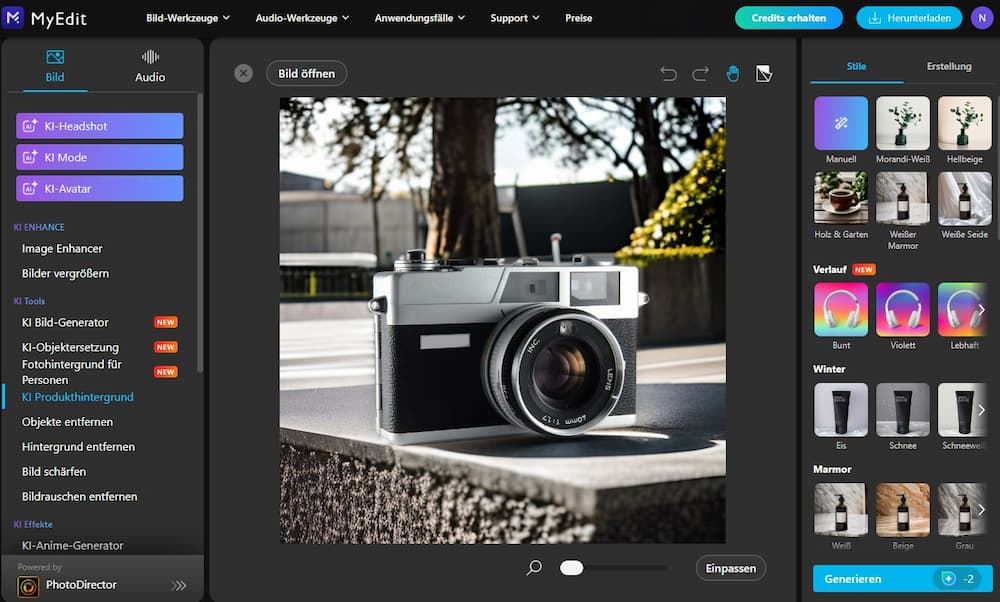Open the Bild-Werkzeuge dropdown menu

tap(188, 18)
